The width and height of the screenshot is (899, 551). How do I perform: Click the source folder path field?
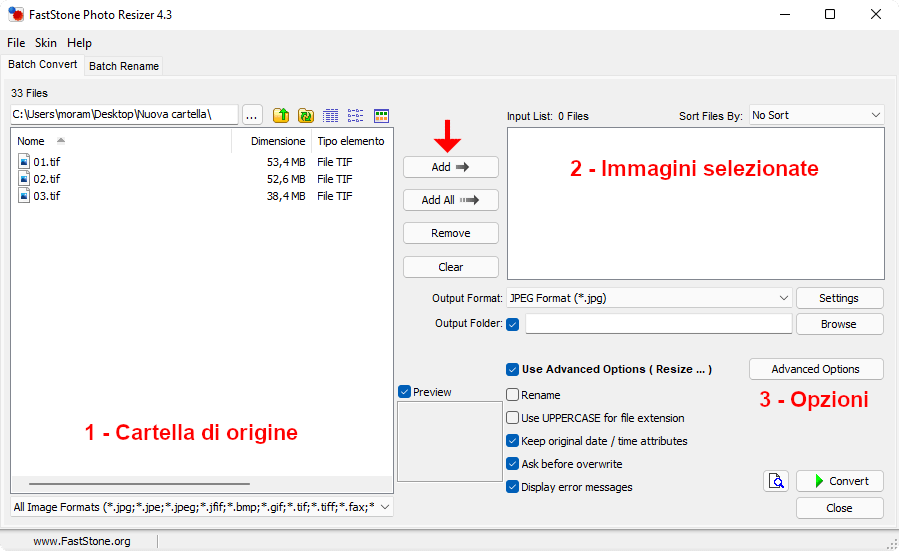[x=124, y=114]
